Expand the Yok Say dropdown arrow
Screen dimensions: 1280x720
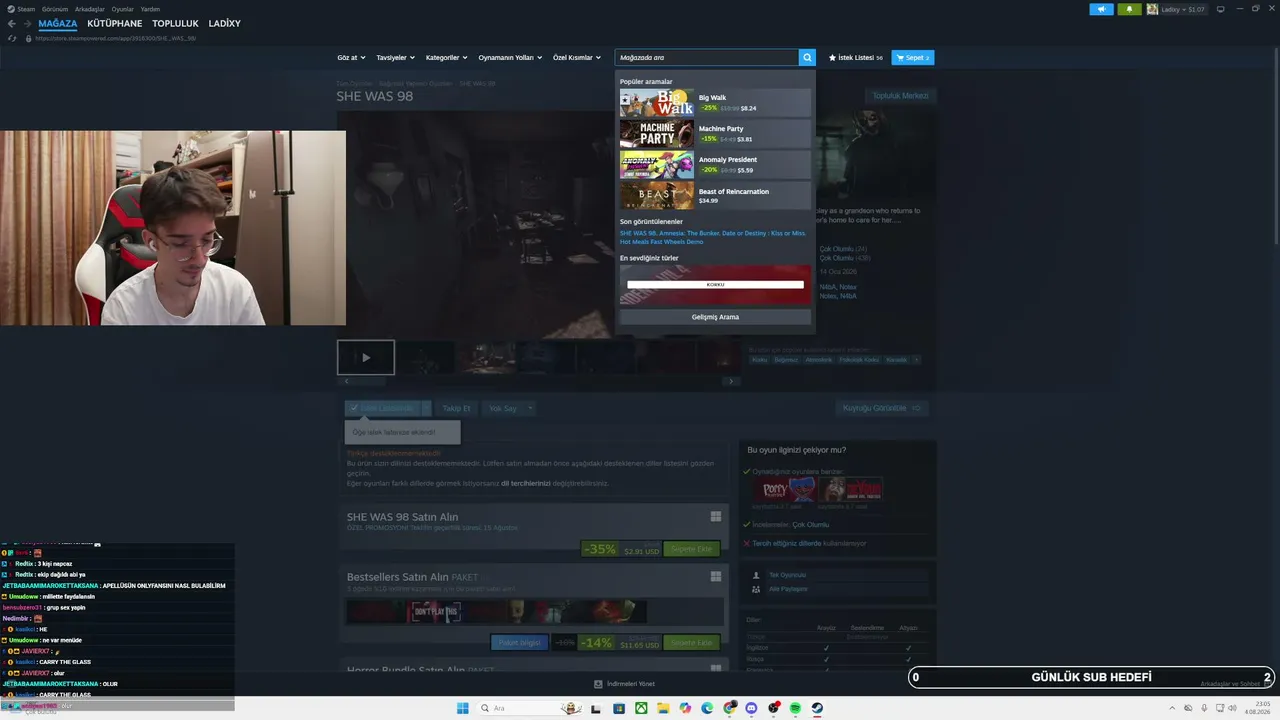(x=530, y=408)
